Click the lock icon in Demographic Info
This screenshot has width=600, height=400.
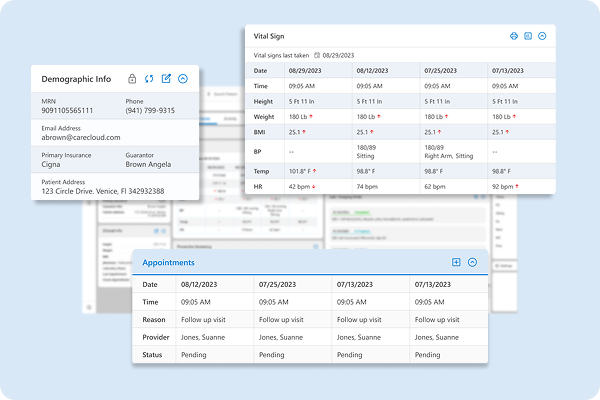tap(132, 79)
